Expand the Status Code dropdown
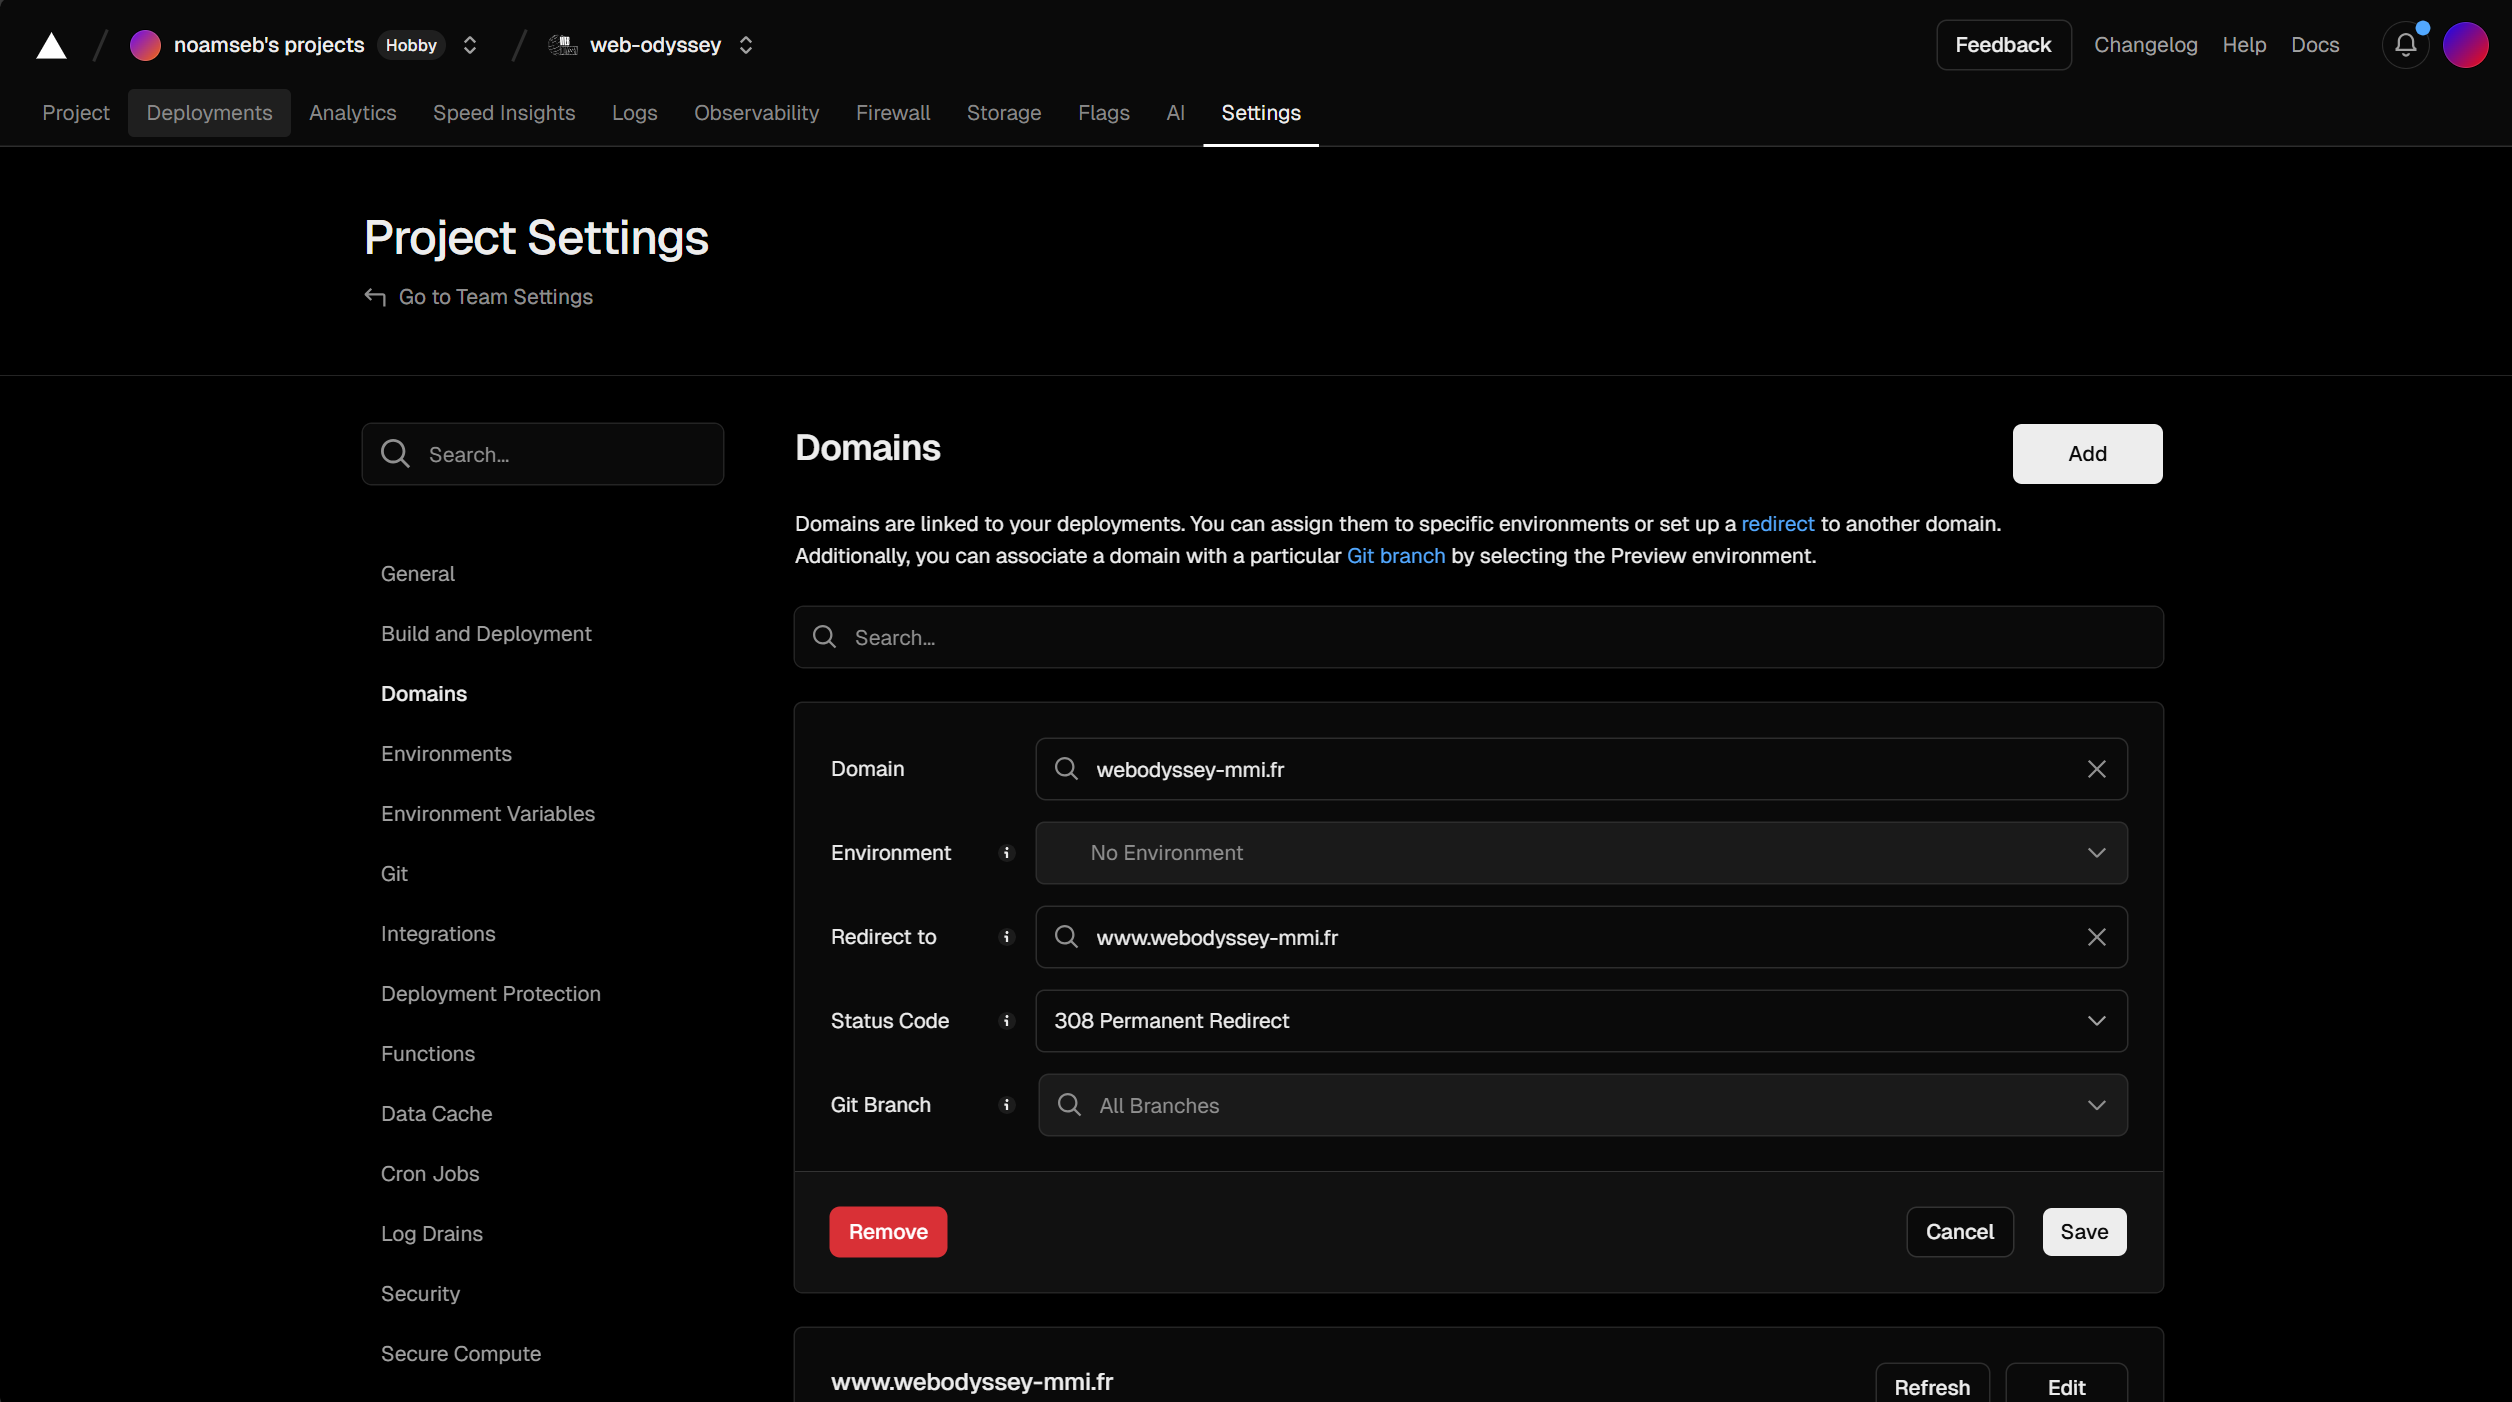Screen dimensions: 2512x1402 click(1580, 1021)
